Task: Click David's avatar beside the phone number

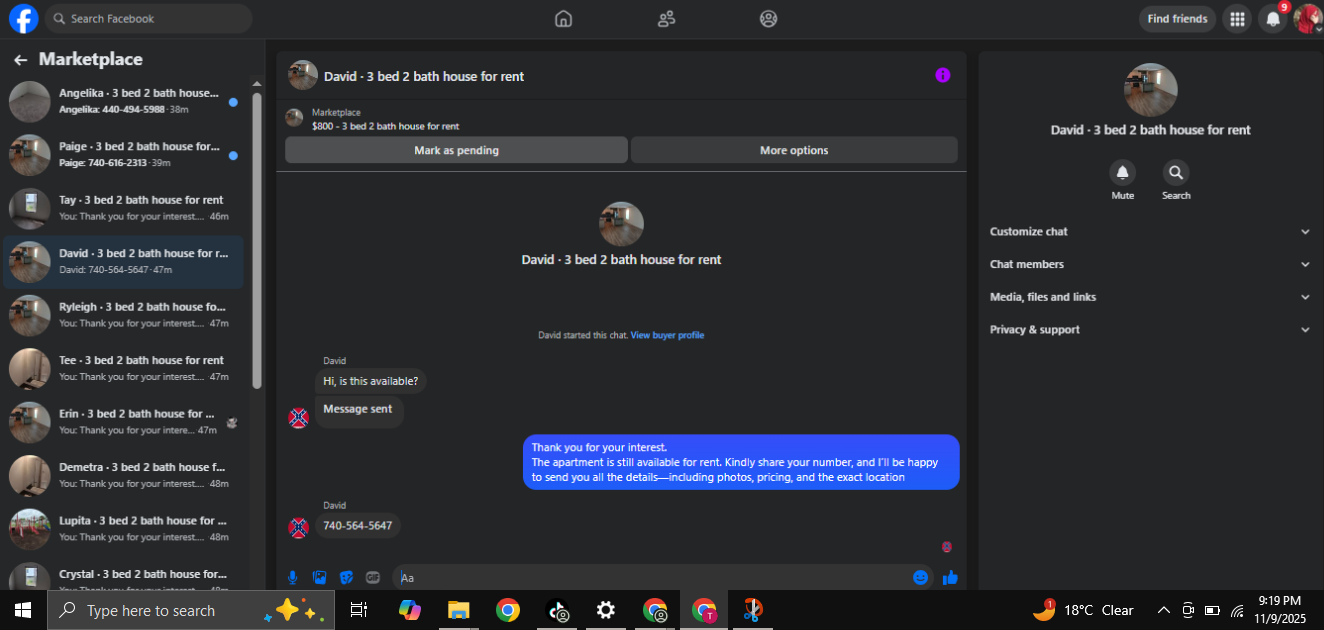Action: tap(298, 528)
